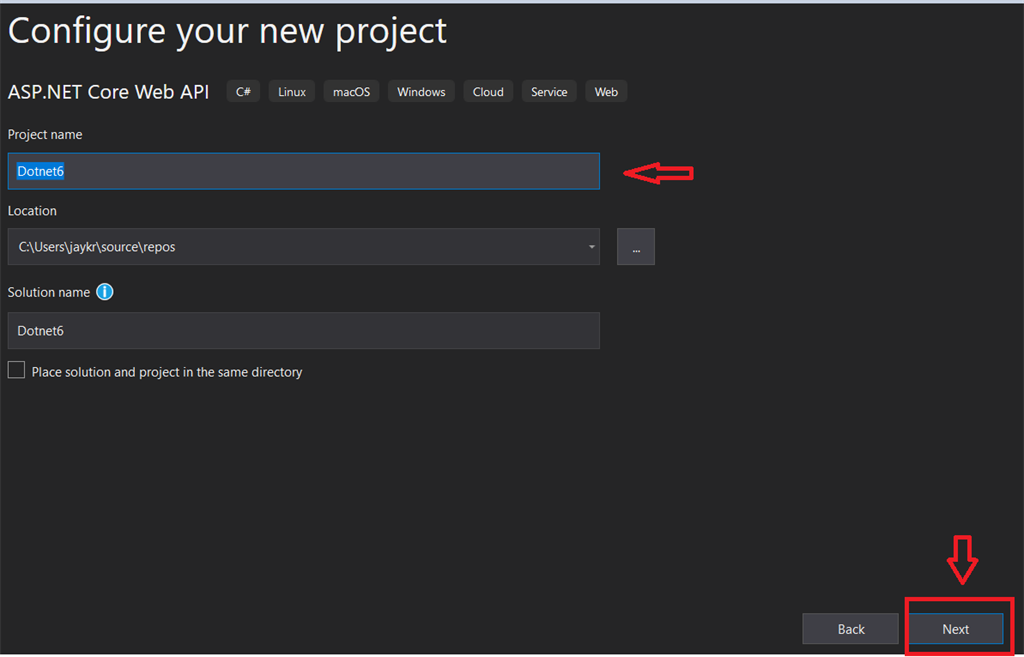Viewport: 1024px width, 657px height.
Task: Click the ASP.NET Core Web API template title
Action: pos(109,92)
